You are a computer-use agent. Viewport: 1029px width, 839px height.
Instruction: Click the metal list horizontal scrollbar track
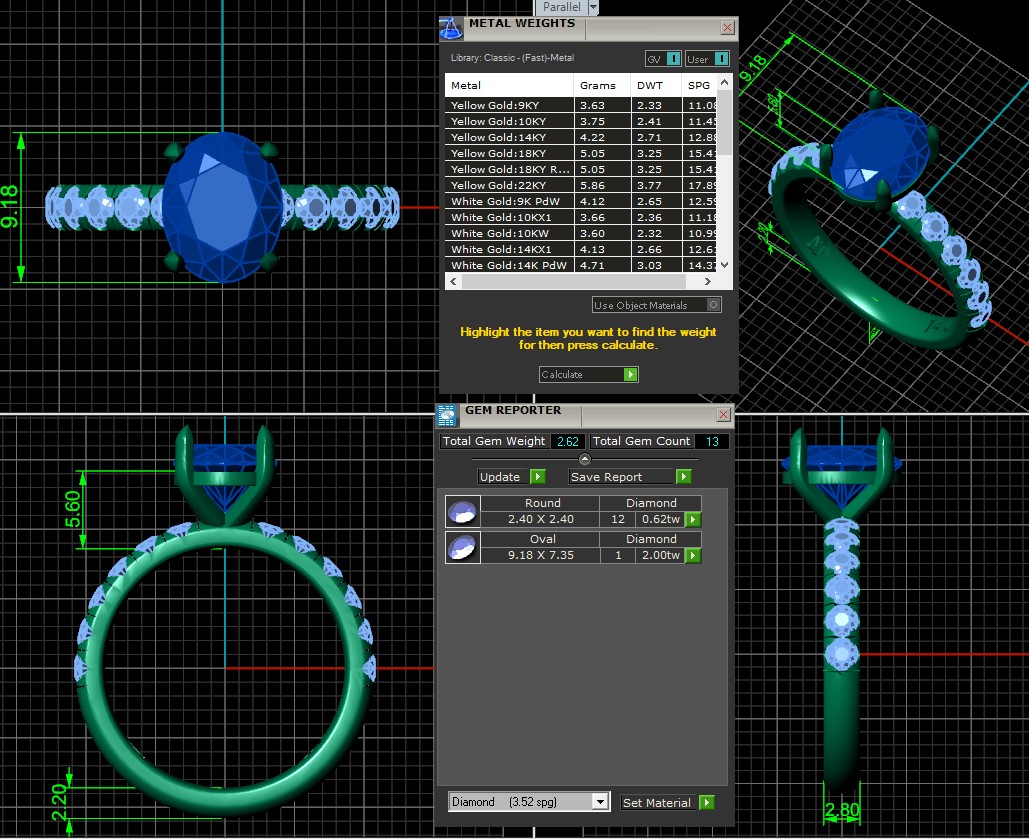point(590,283)
